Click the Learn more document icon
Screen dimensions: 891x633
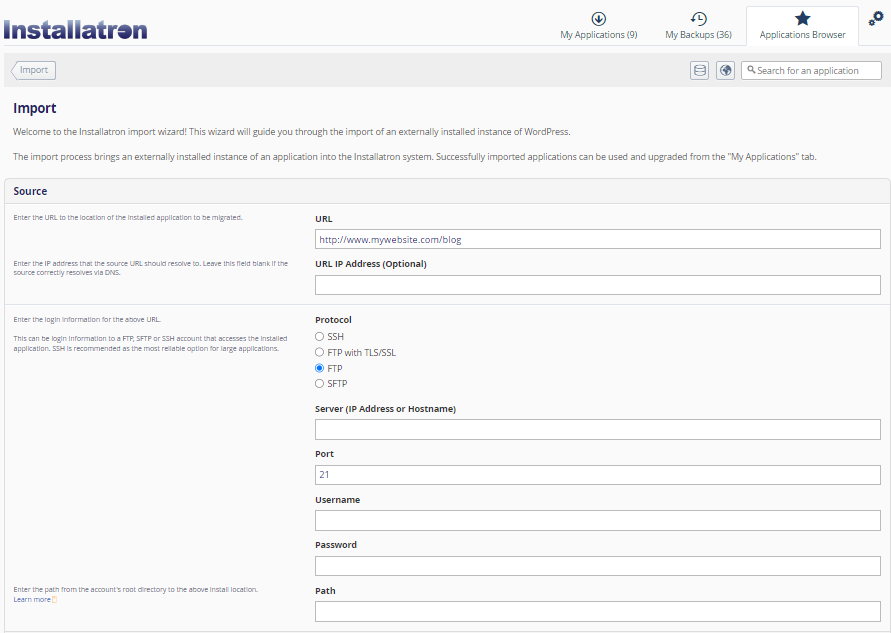(55, 600)
